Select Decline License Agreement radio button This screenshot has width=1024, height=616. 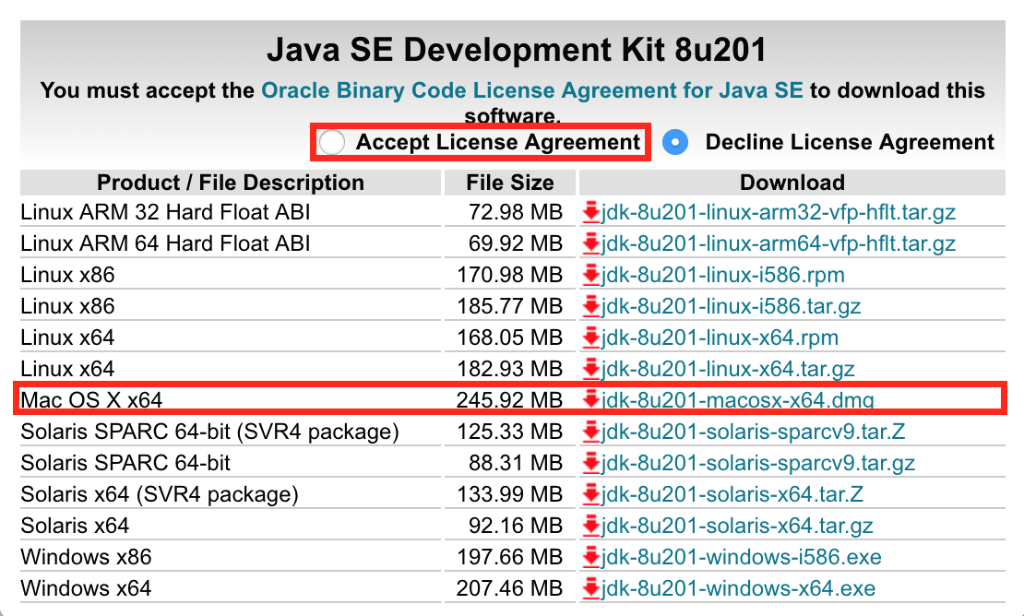pos(675,142)
